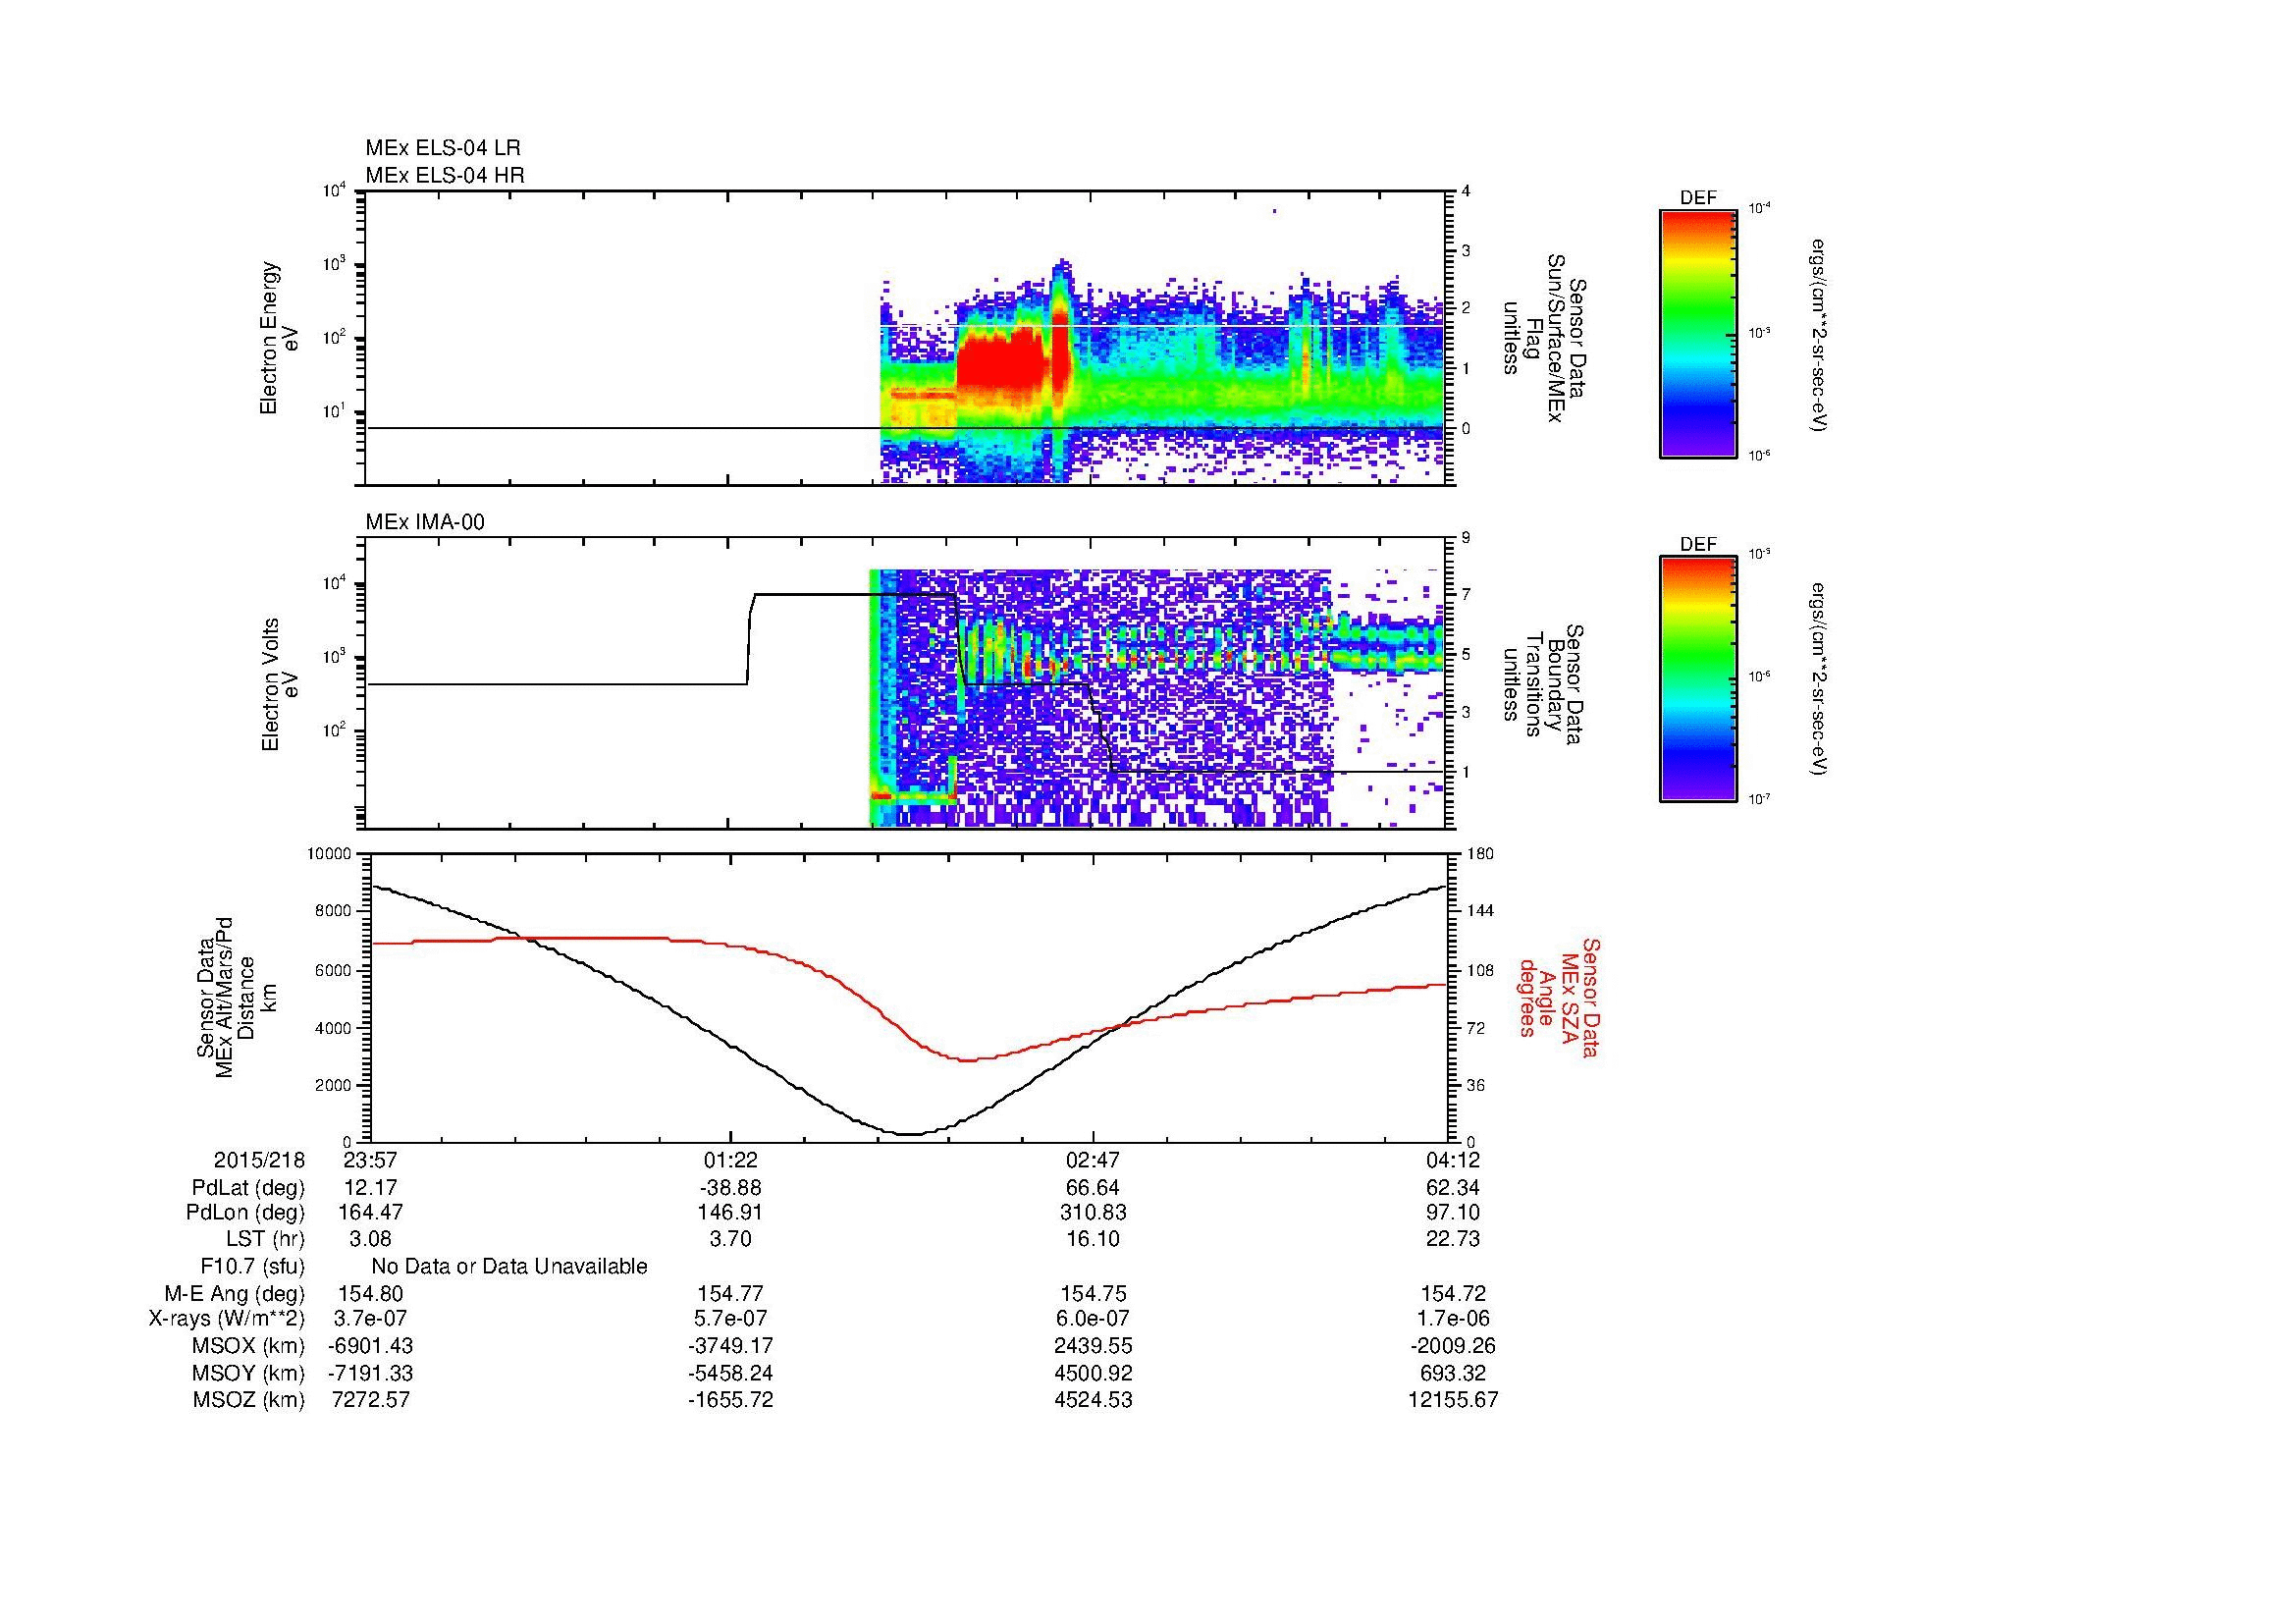Click the 'X-rays (W/m**2)' row label

point(227,1319)
